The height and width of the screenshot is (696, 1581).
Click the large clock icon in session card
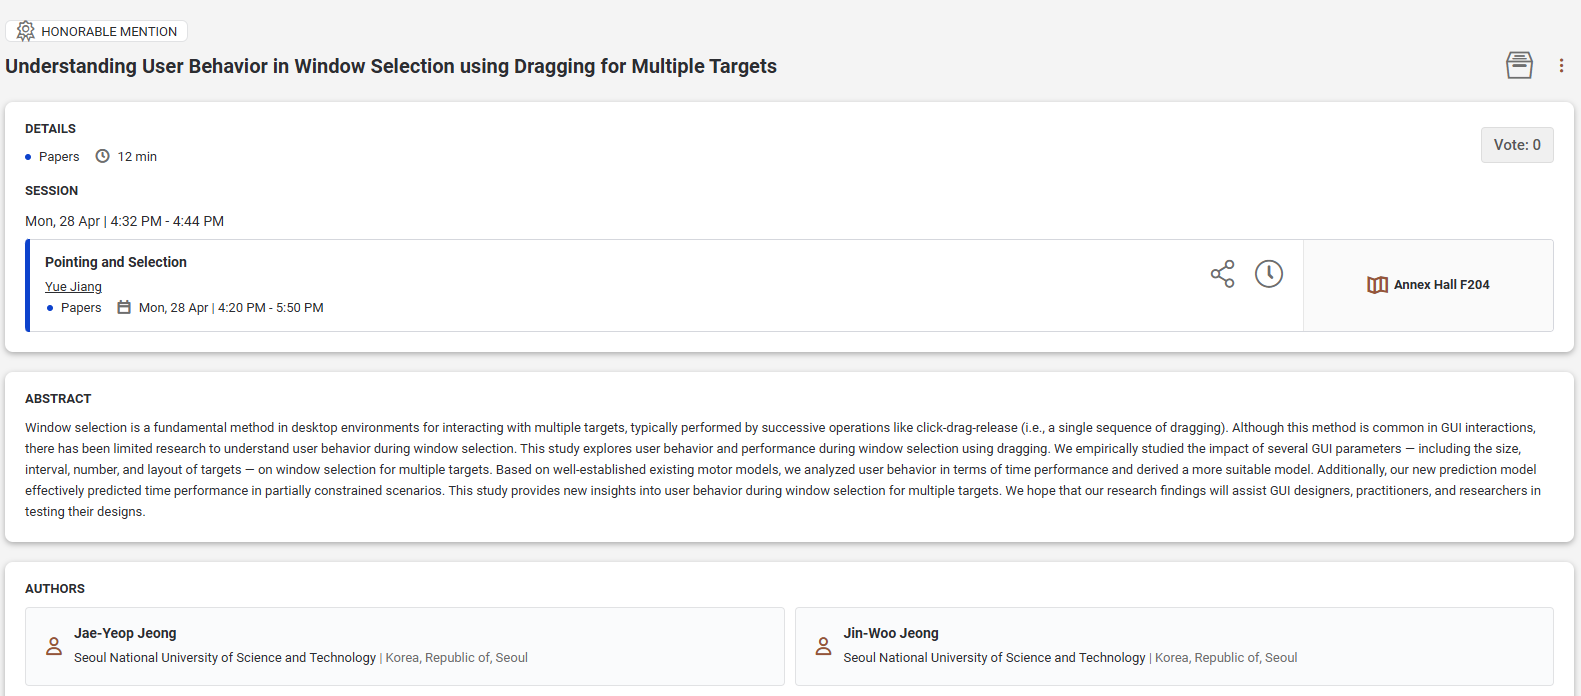tap(1268, 274)
